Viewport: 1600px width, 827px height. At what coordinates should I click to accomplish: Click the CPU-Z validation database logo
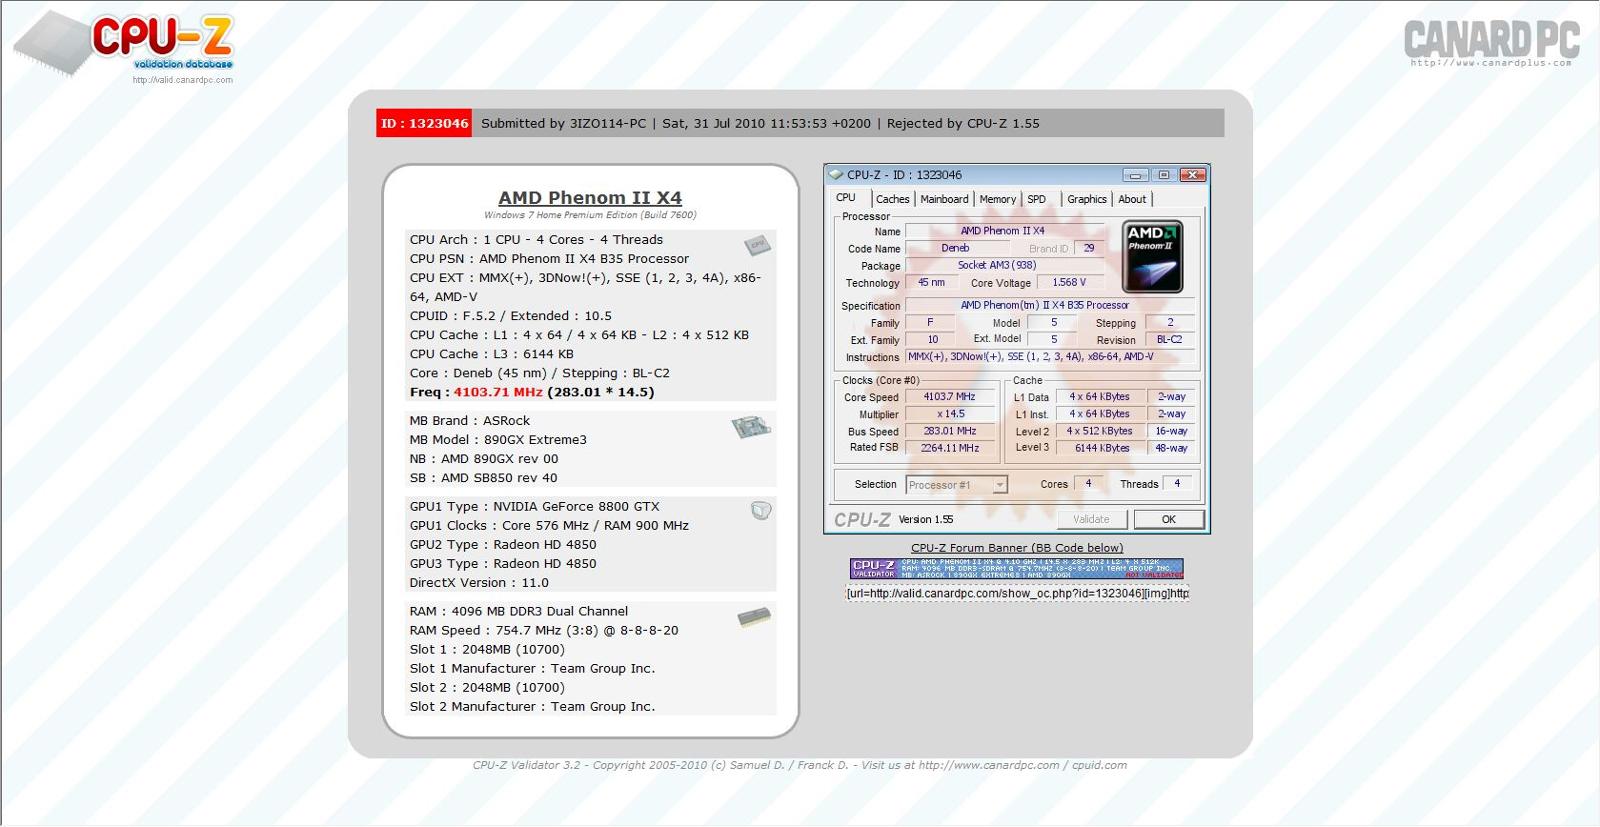pos(124,43)
